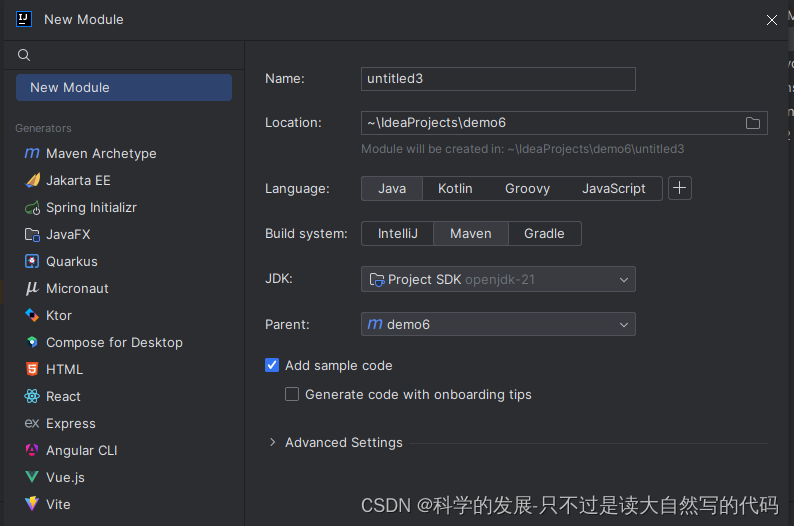
Task: Add another language with plus button
Action: (680, 188)
